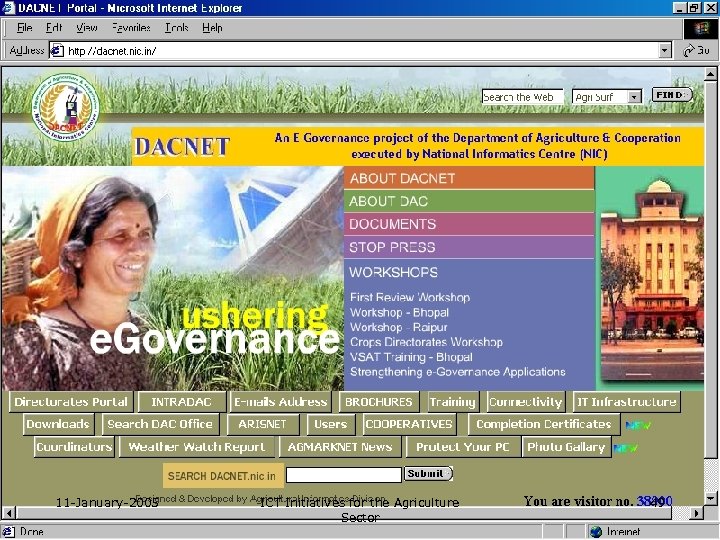Click the Users button
This screenshot has width=720, height=540.
point(331,424)
